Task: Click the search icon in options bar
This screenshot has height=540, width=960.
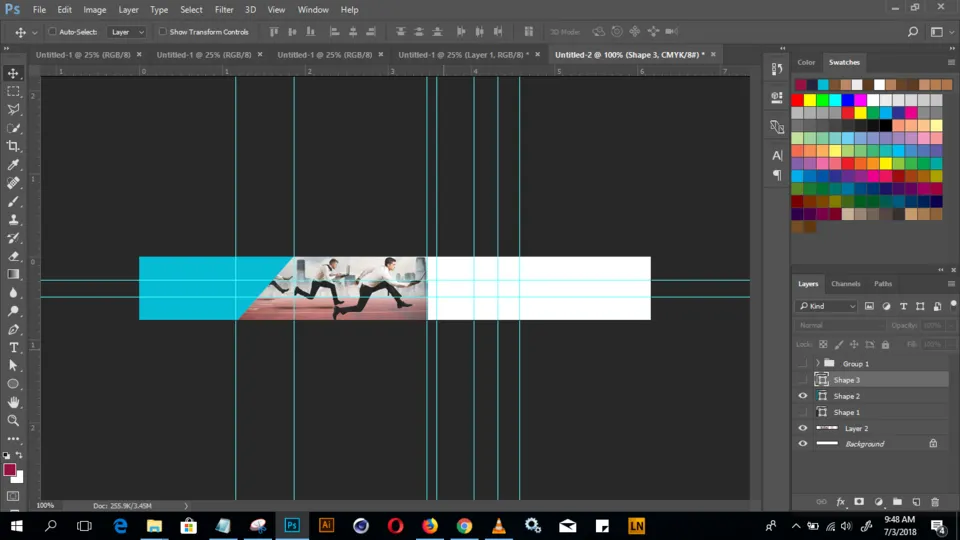Action: pos(912,32)
